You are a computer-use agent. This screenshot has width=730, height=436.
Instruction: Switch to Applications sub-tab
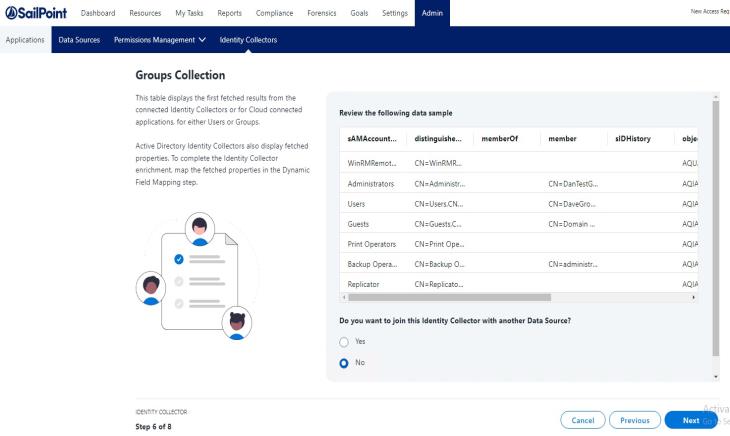tap(25, 40)
